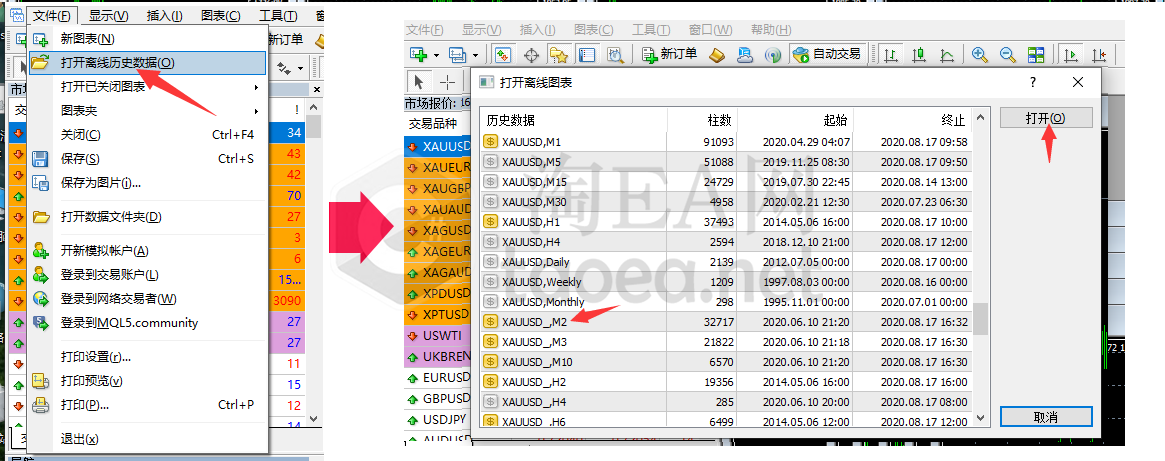Open MetaEditor yellow book icon
Image resolution: width=1165 pixels, height=461 pixels.
click(717, 54)
